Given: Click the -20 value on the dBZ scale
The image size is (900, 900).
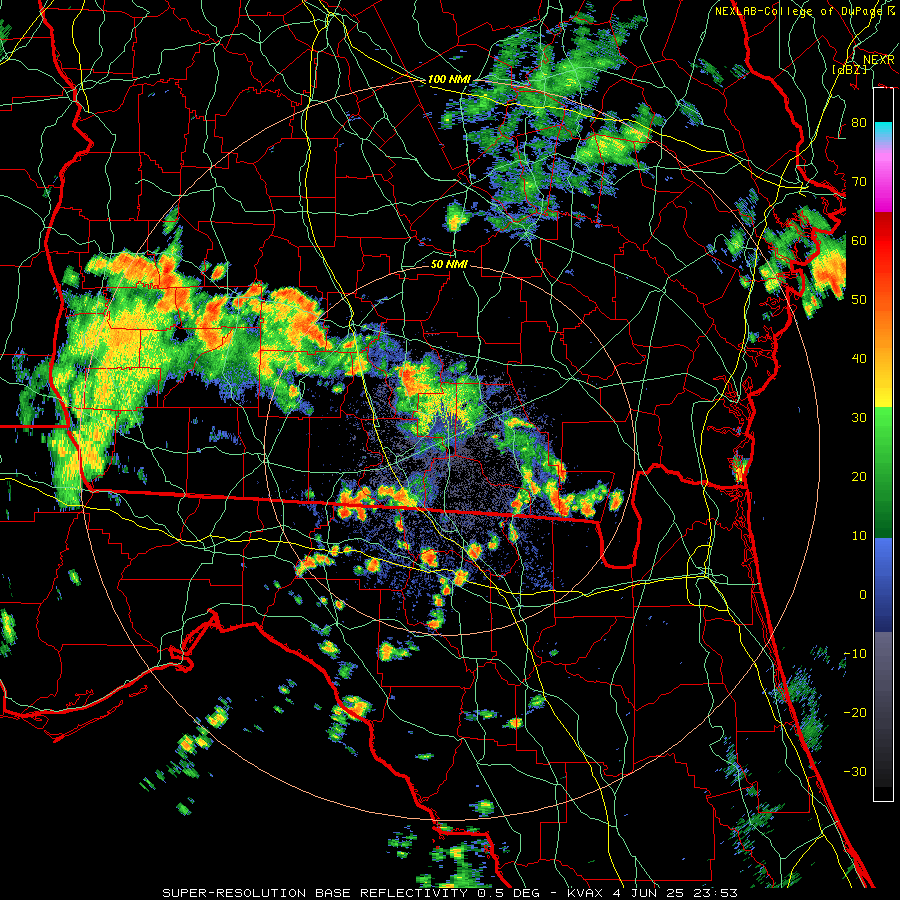Looking at the screenshot, I should point(855,712).
